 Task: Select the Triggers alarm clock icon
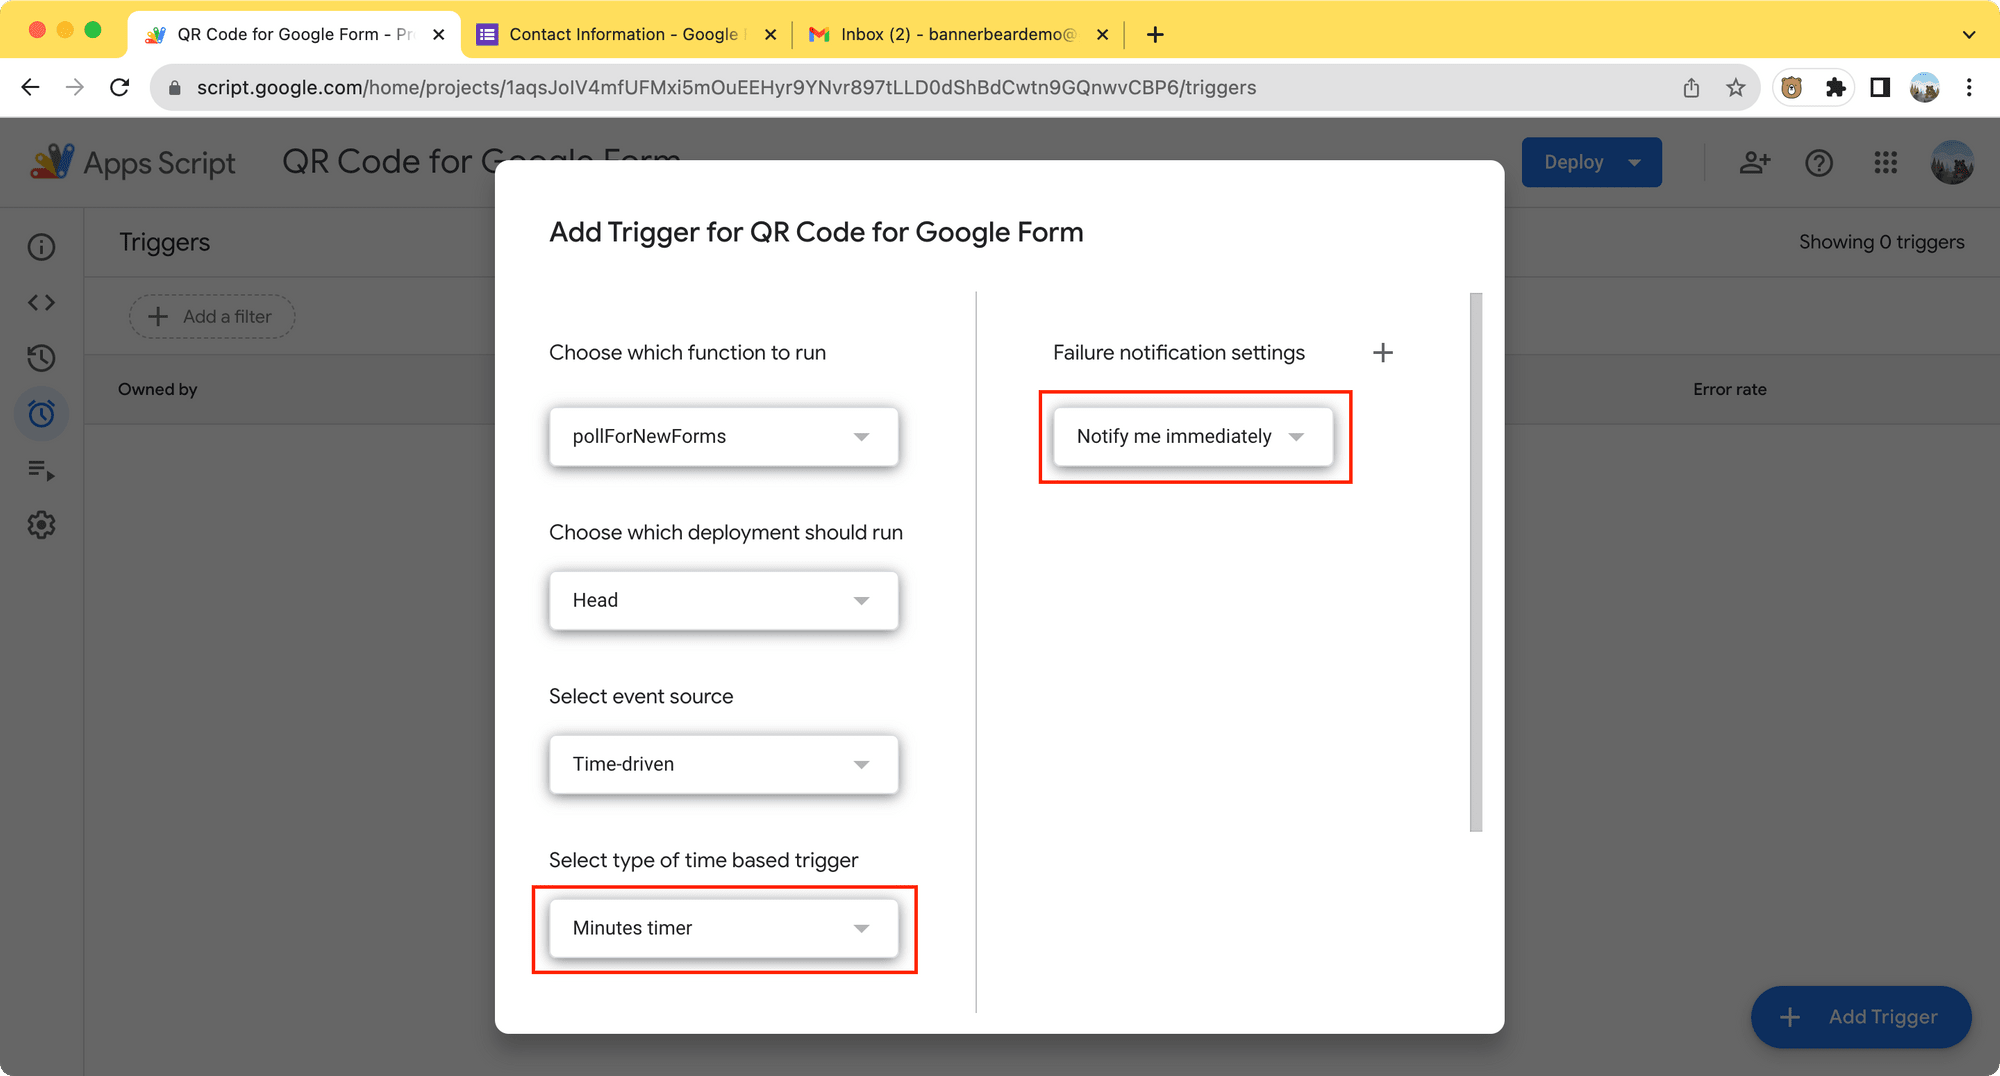tap(41, 413)
